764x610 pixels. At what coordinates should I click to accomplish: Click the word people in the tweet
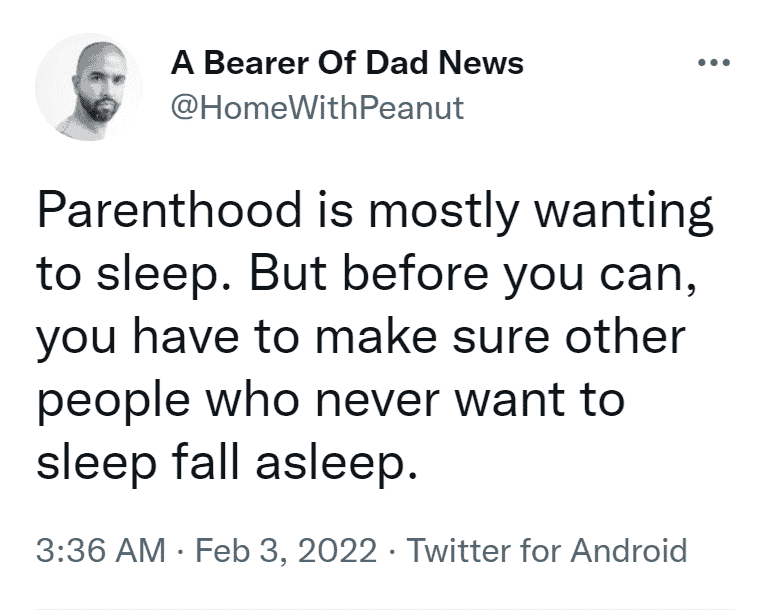click(113, 402)
